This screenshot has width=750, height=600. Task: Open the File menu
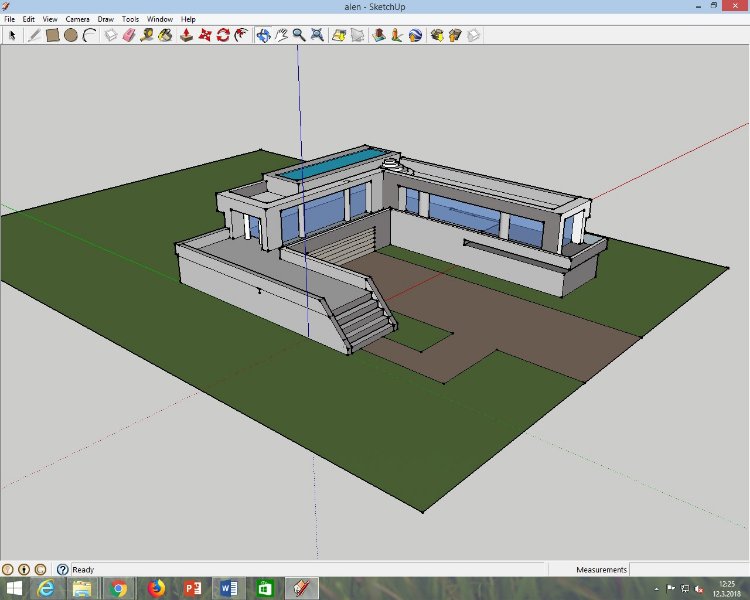tap(10, 19)
